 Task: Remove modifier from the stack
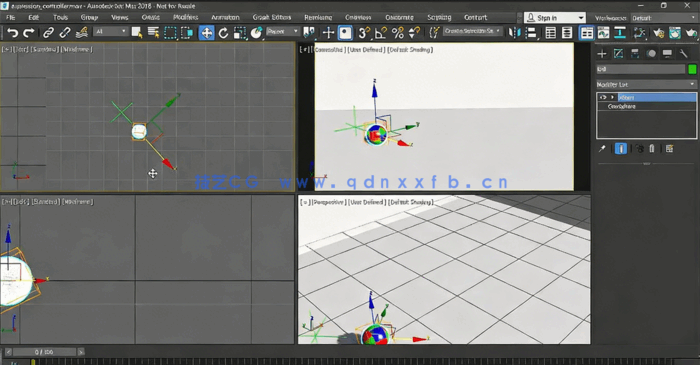pyautogui.click(x=652, y=149)
